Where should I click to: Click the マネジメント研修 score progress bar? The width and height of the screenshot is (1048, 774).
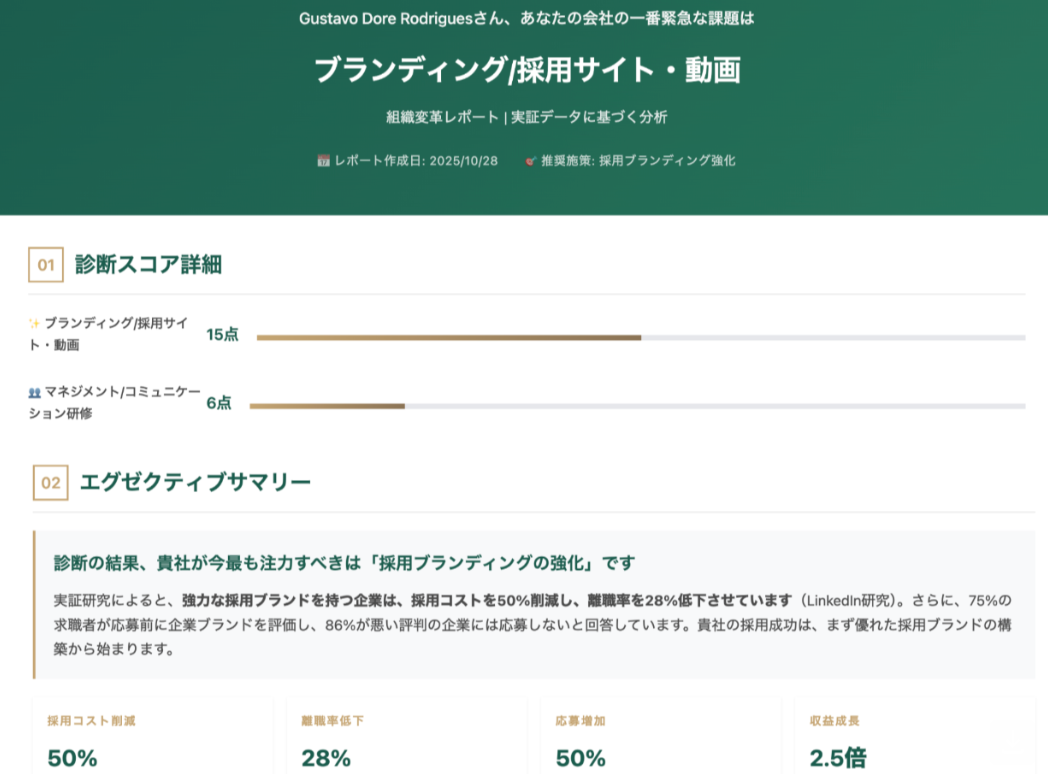pos(637,406)
